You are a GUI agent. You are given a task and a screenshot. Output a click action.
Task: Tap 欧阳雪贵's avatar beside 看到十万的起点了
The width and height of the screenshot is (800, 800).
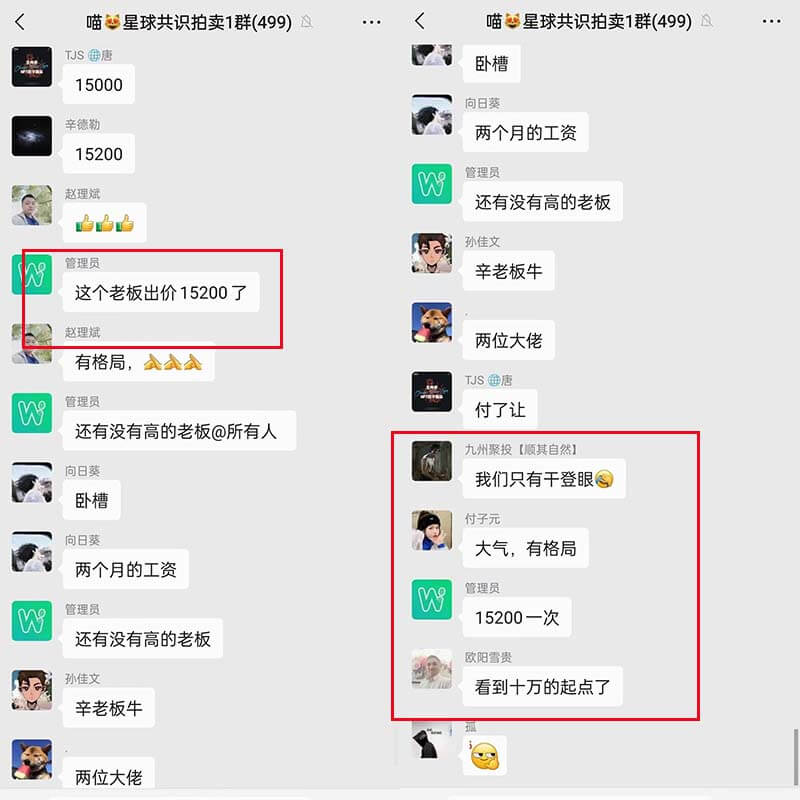432,669
